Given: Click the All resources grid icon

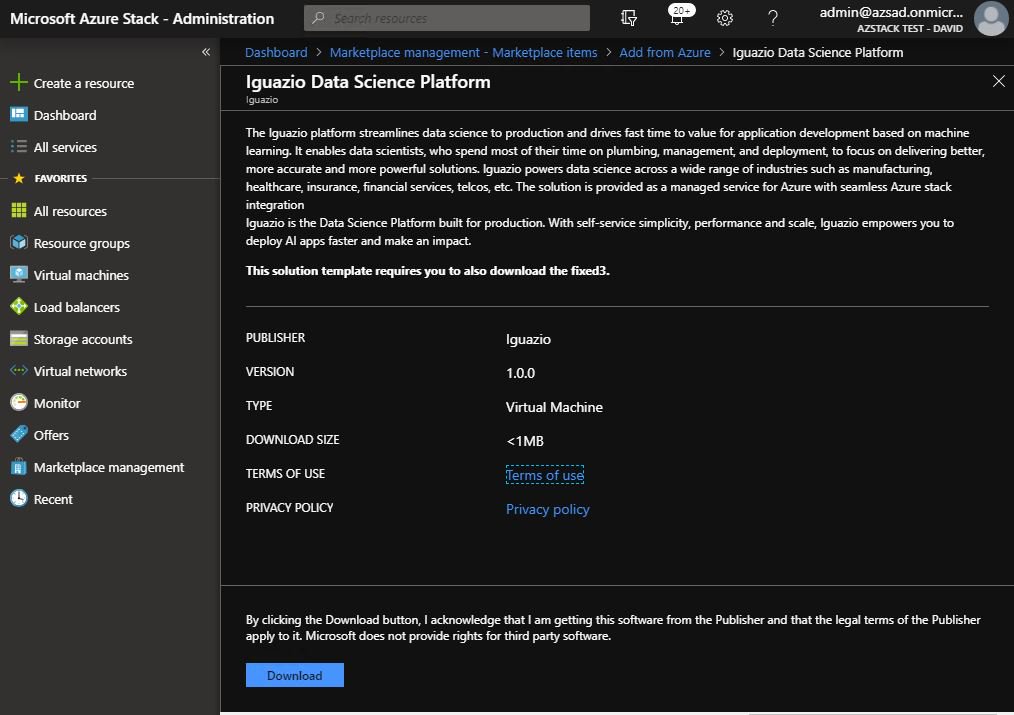Looking at the screenshot, I should click(x=19, y=211).
